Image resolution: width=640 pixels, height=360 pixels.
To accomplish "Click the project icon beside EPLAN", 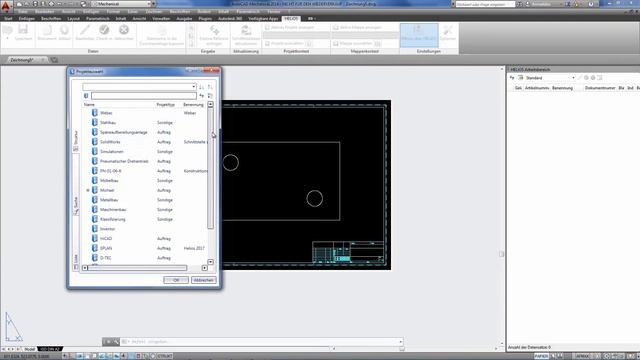I will [95, 248].
